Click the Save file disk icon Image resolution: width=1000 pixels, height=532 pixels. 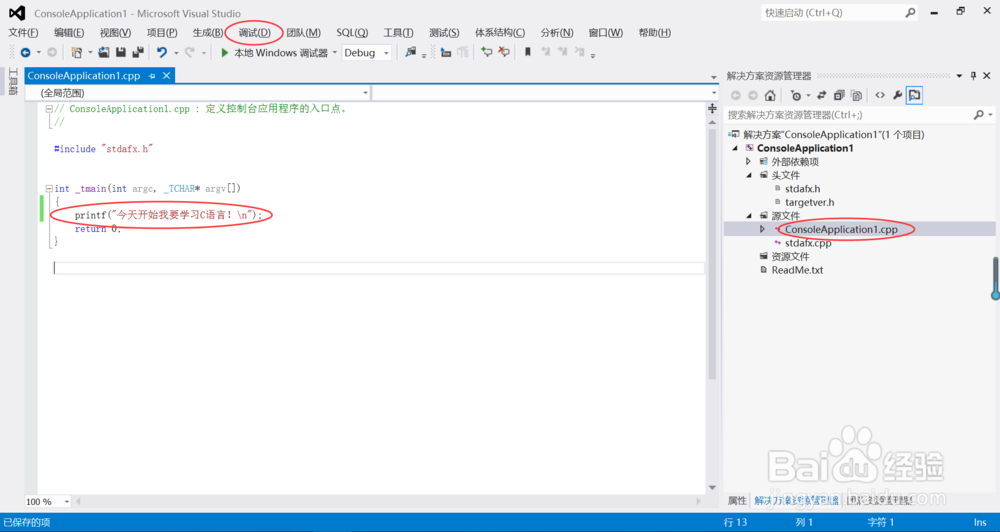(121, 53)
